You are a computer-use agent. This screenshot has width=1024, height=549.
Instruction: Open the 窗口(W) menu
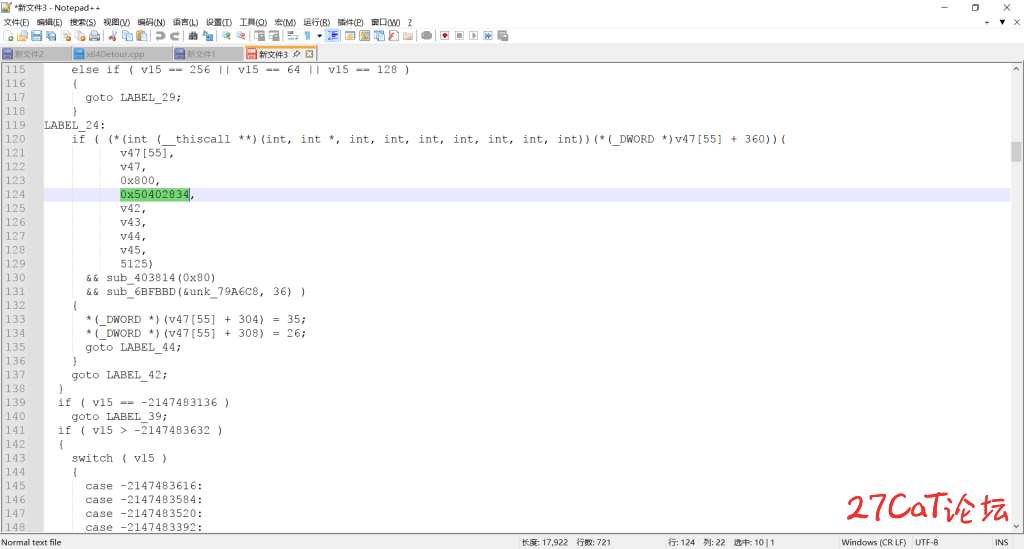coord(385,22)
